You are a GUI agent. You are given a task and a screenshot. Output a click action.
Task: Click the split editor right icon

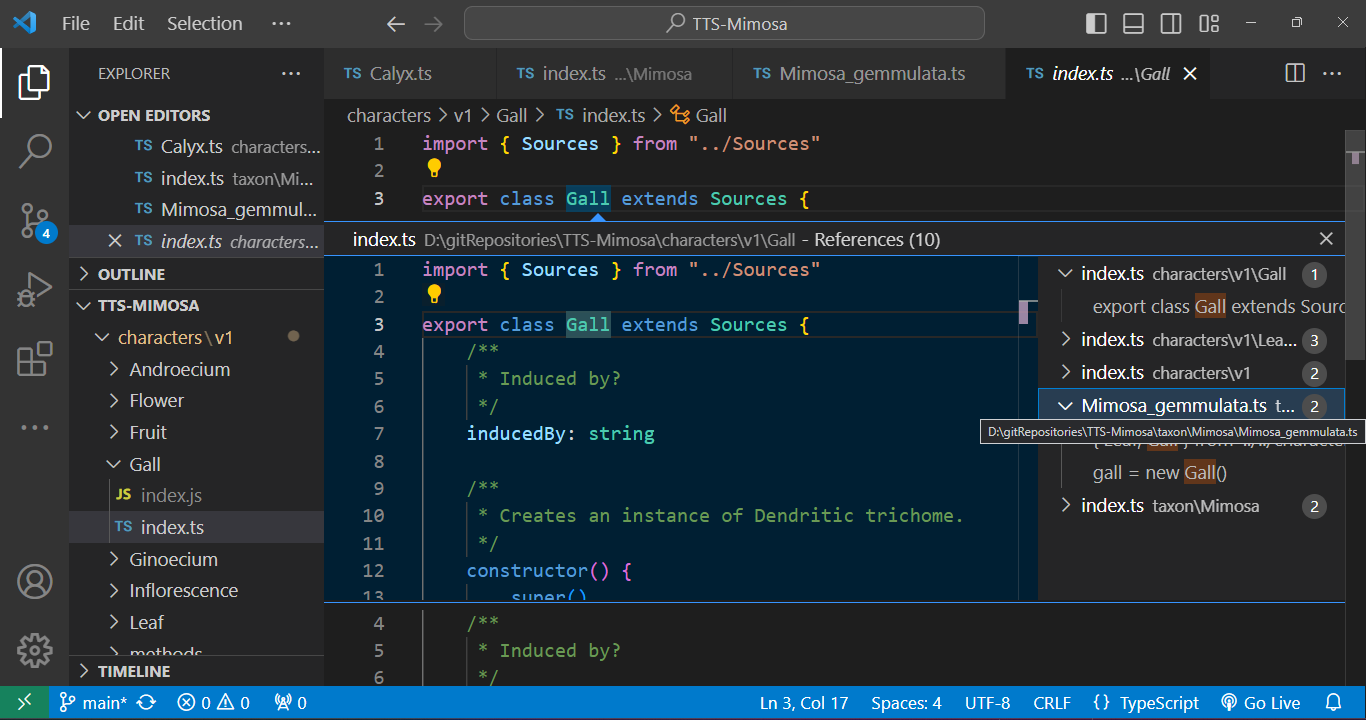(x=1295, y=73)
